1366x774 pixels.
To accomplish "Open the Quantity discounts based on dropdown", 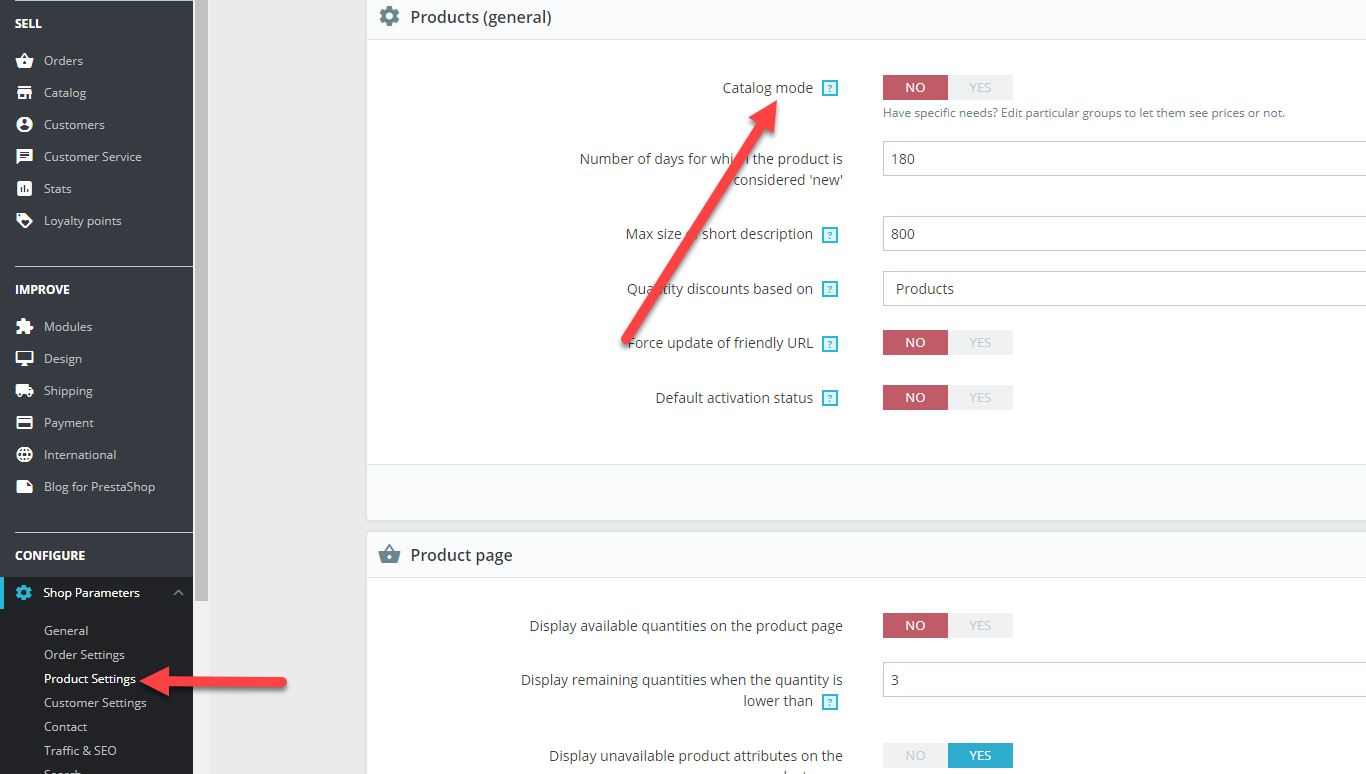I will pos(1124,289).
